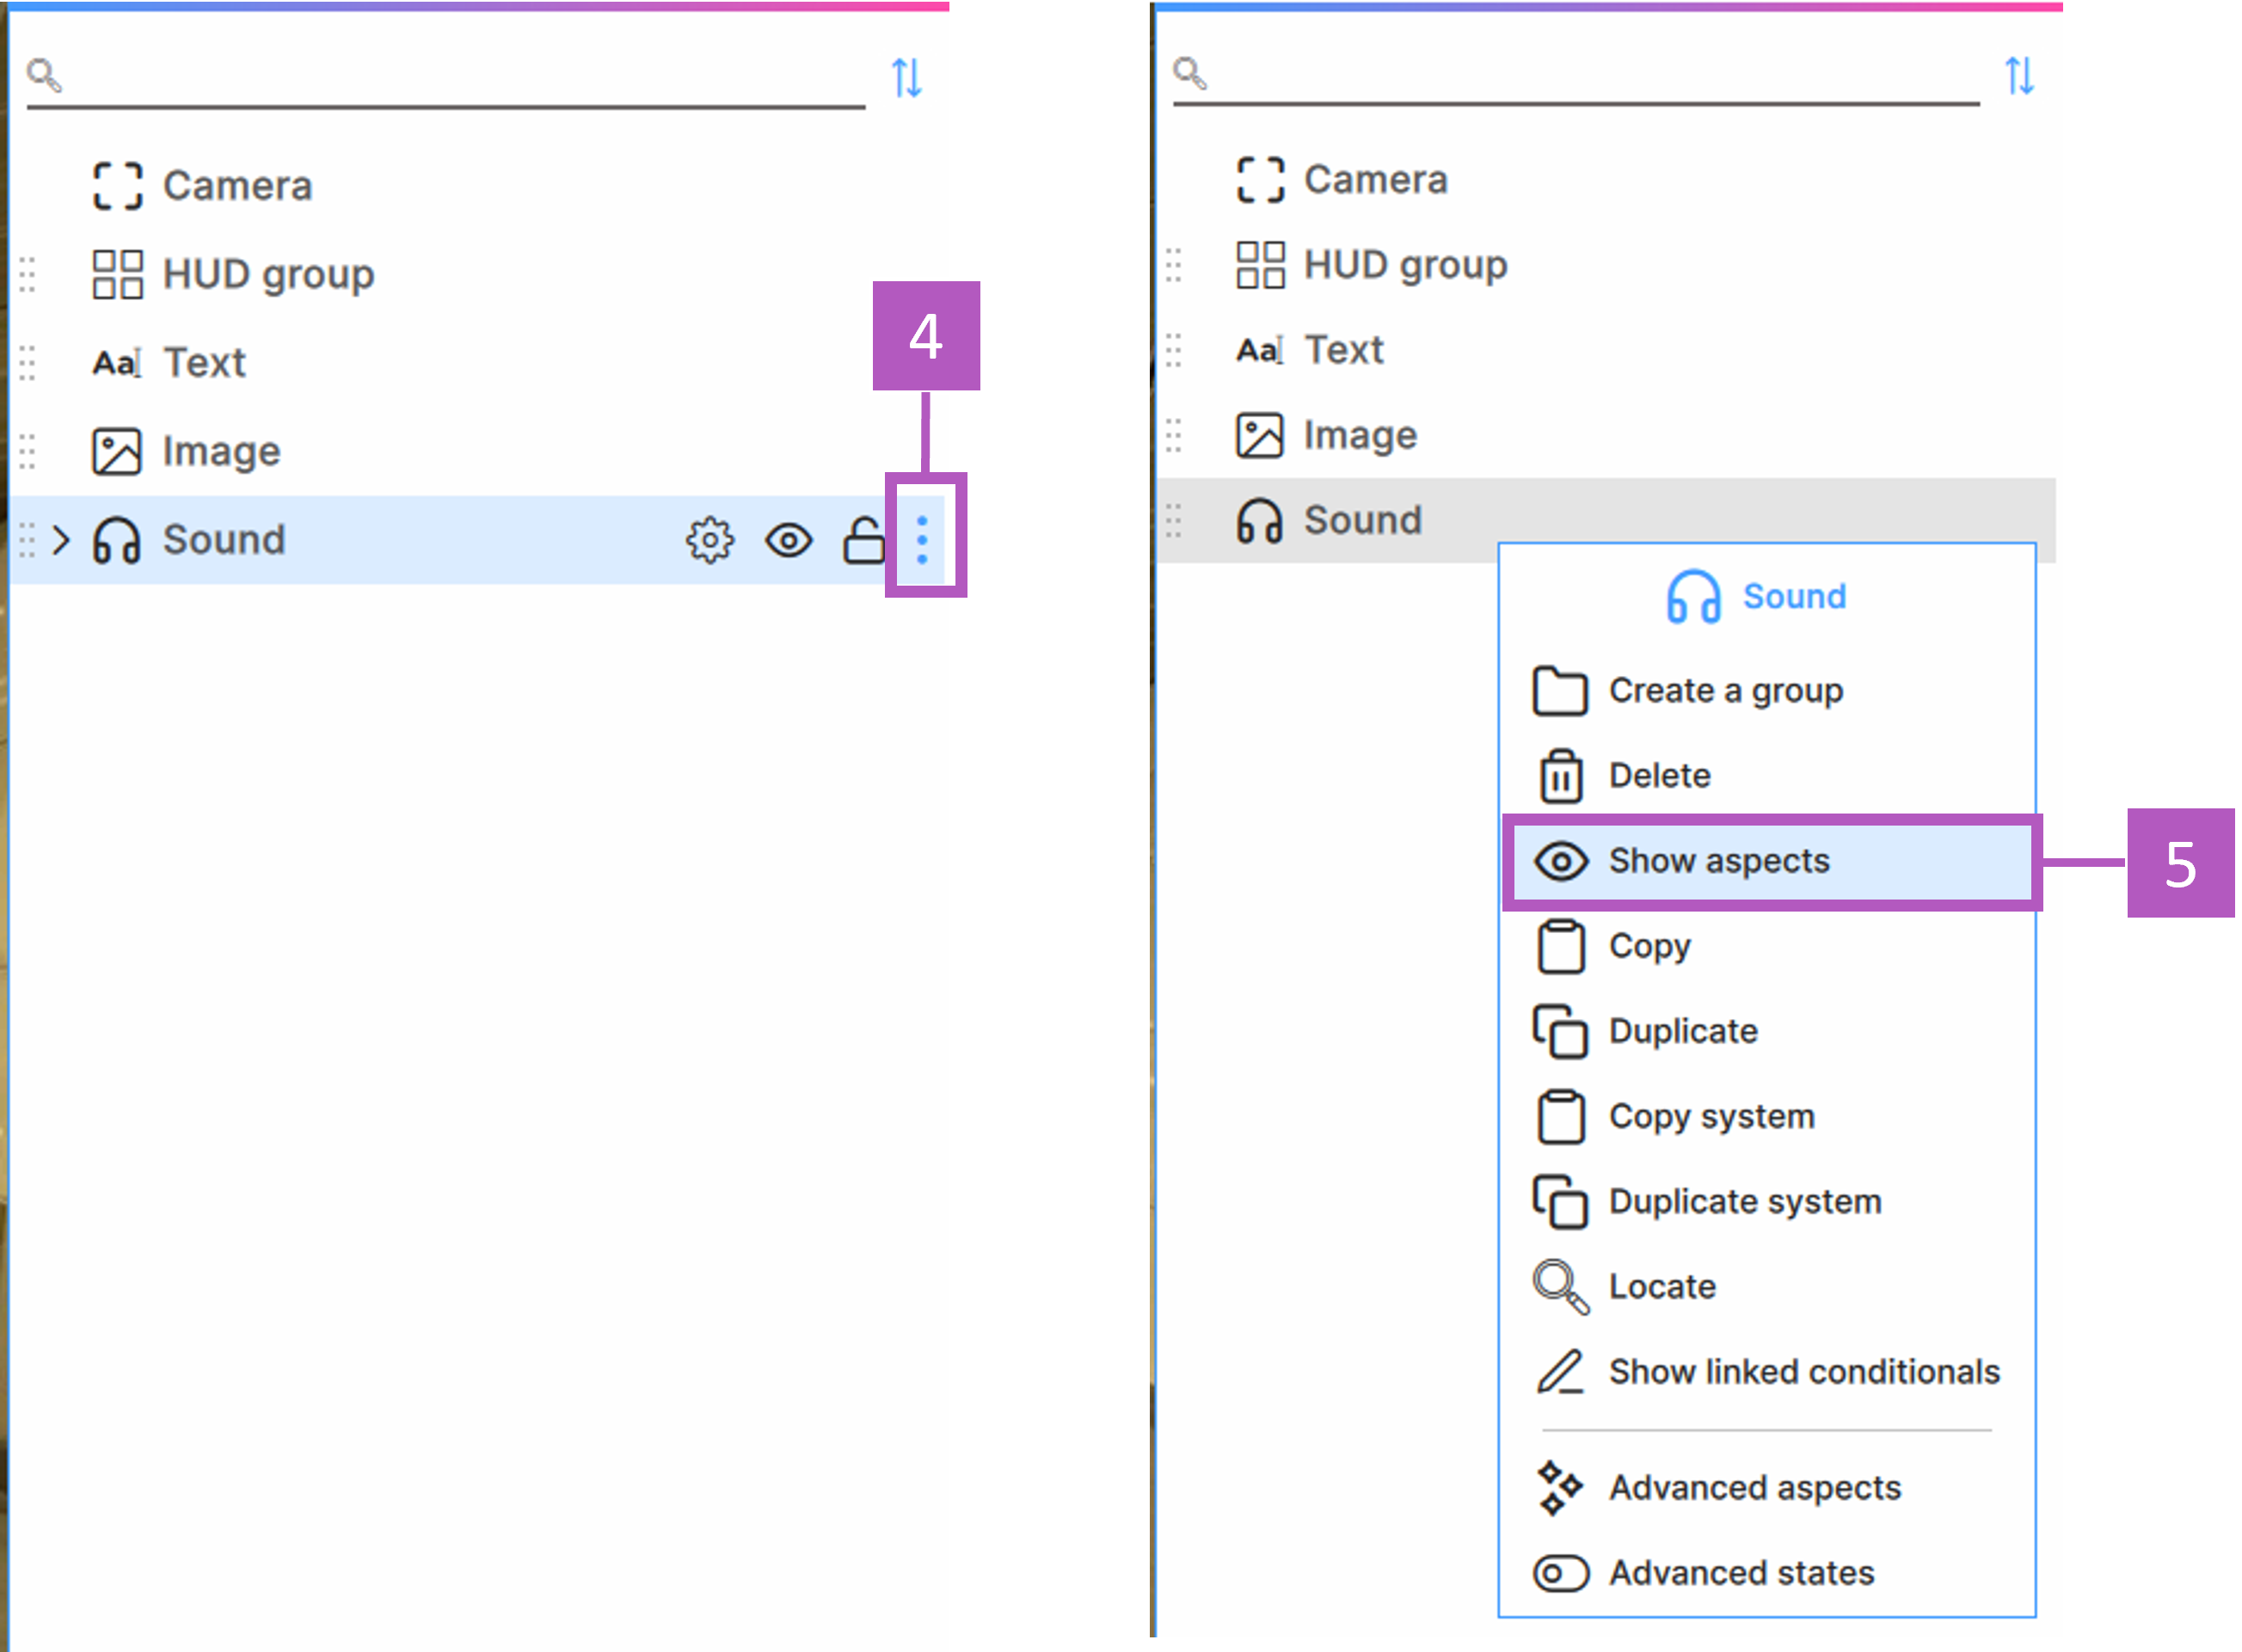The width and height of the screenshot is (2242, 1652).
Task: Click the Image item icon in left list
Action: coord(117,451)
